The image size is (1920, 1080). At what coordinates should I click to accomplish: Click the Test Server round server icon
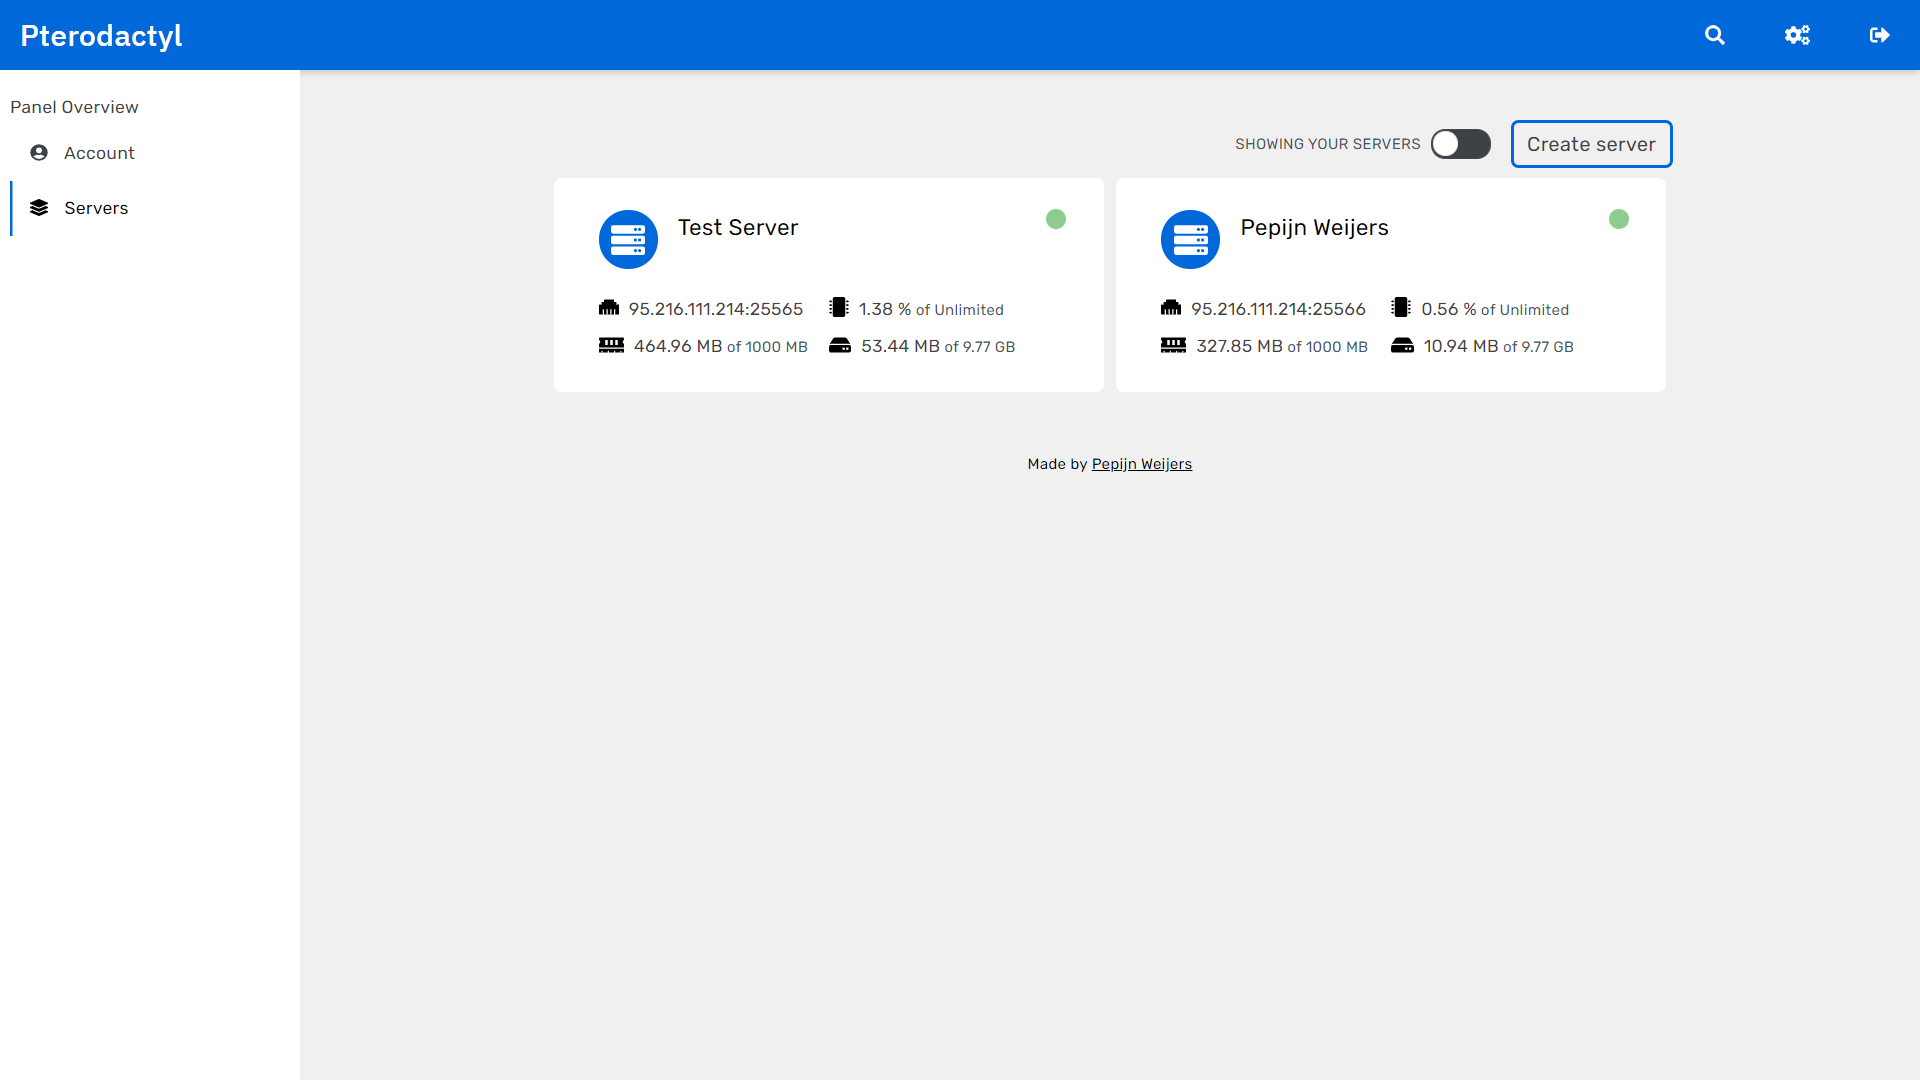tap(628, 240)
